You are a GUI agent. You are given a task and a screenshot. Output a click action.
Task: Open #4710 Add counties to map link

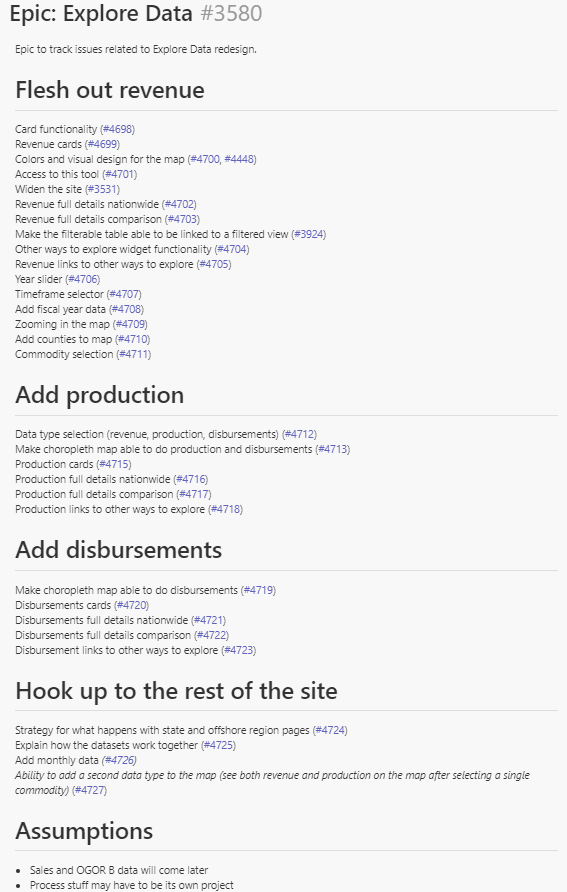click(x=133, y=339)
